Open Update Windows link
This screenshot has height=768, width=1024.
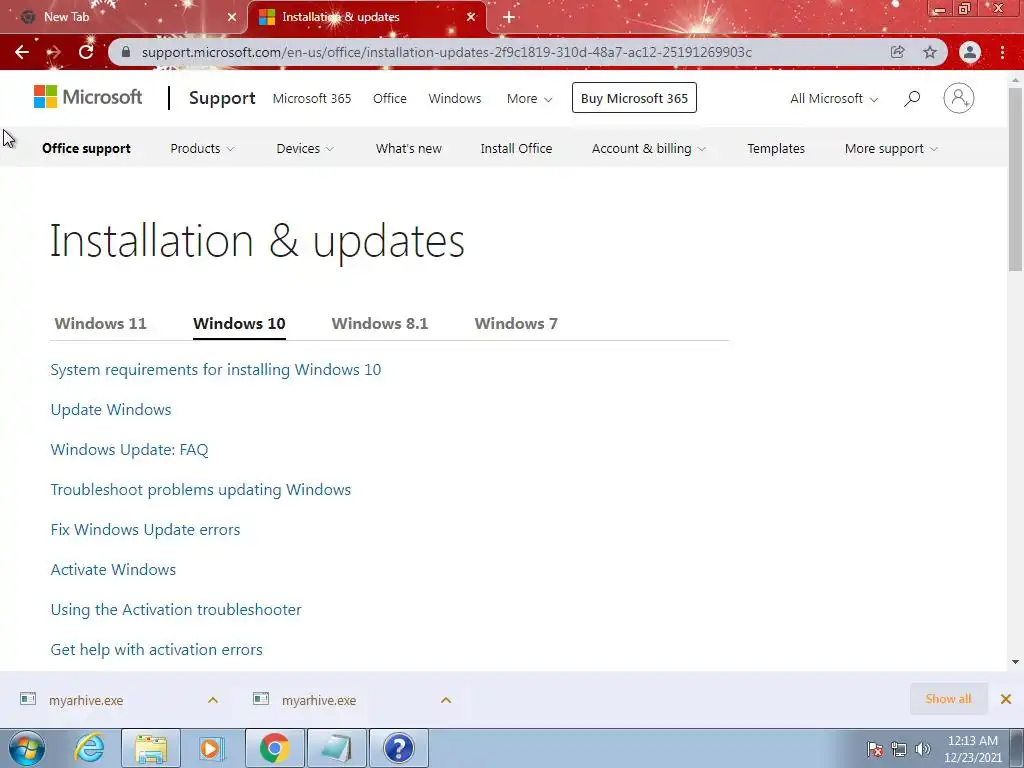coord(111,409)
